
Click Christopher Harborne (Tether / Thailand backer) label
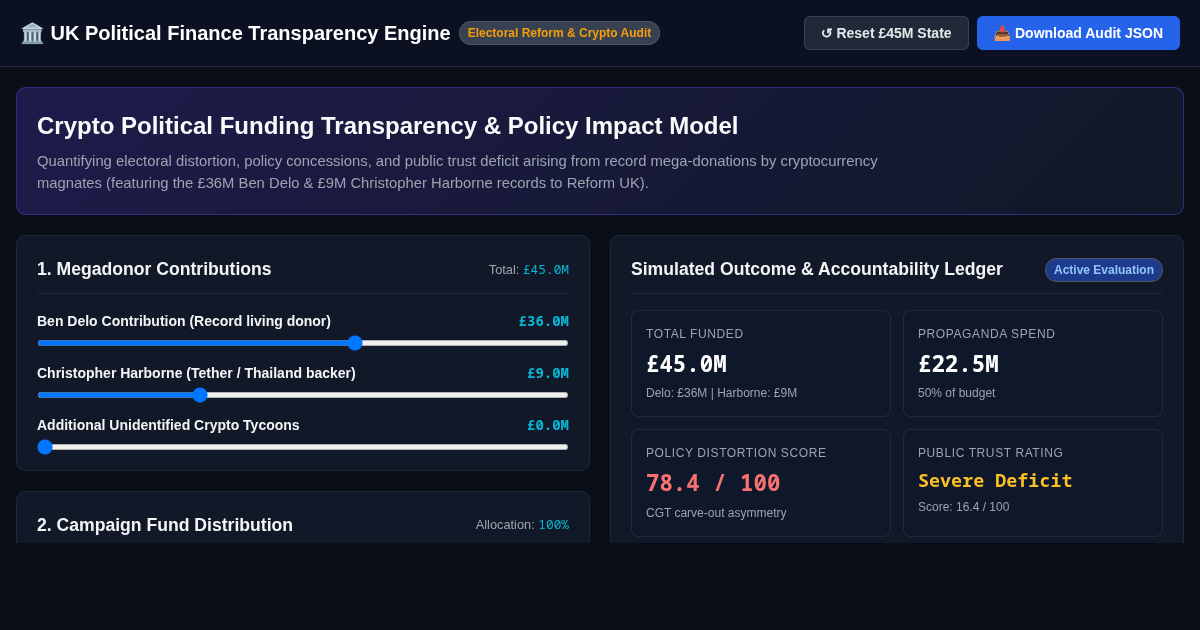point(196,373)
